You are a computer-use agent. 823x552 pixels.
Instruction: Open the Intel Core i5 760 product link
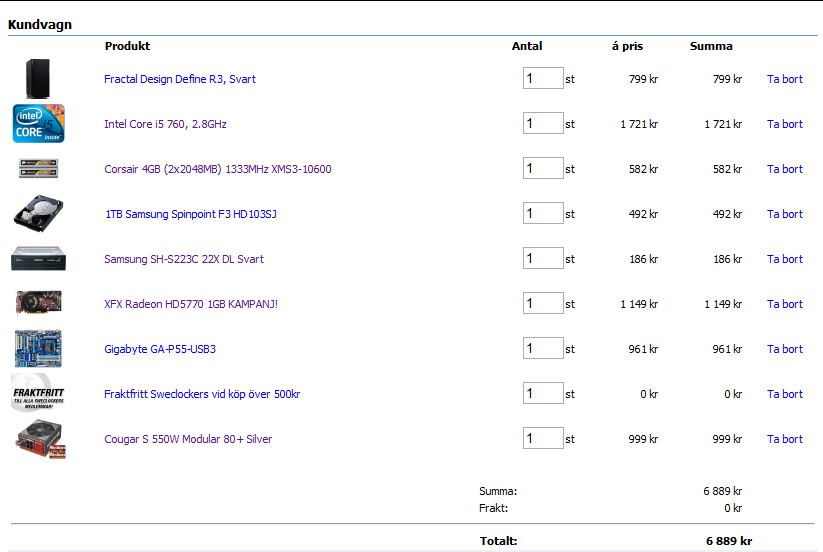coord(165,124)
